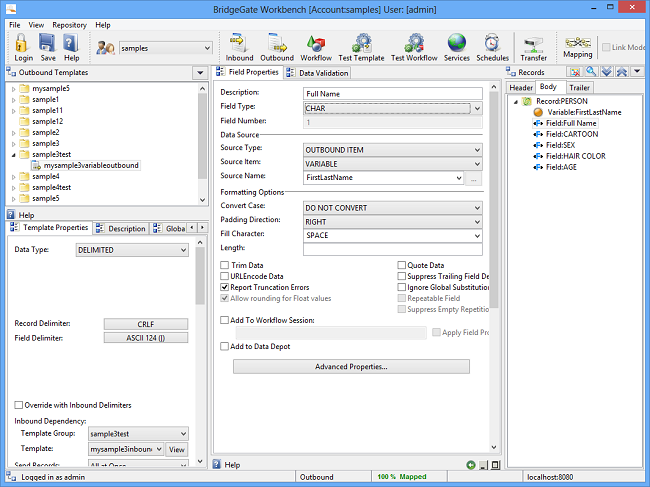Image resolution: width=650 pixels, height=487 pixels.
Task: Select the Field:CARTOON node
Action: pyautogui.click(x=572, y=134)
